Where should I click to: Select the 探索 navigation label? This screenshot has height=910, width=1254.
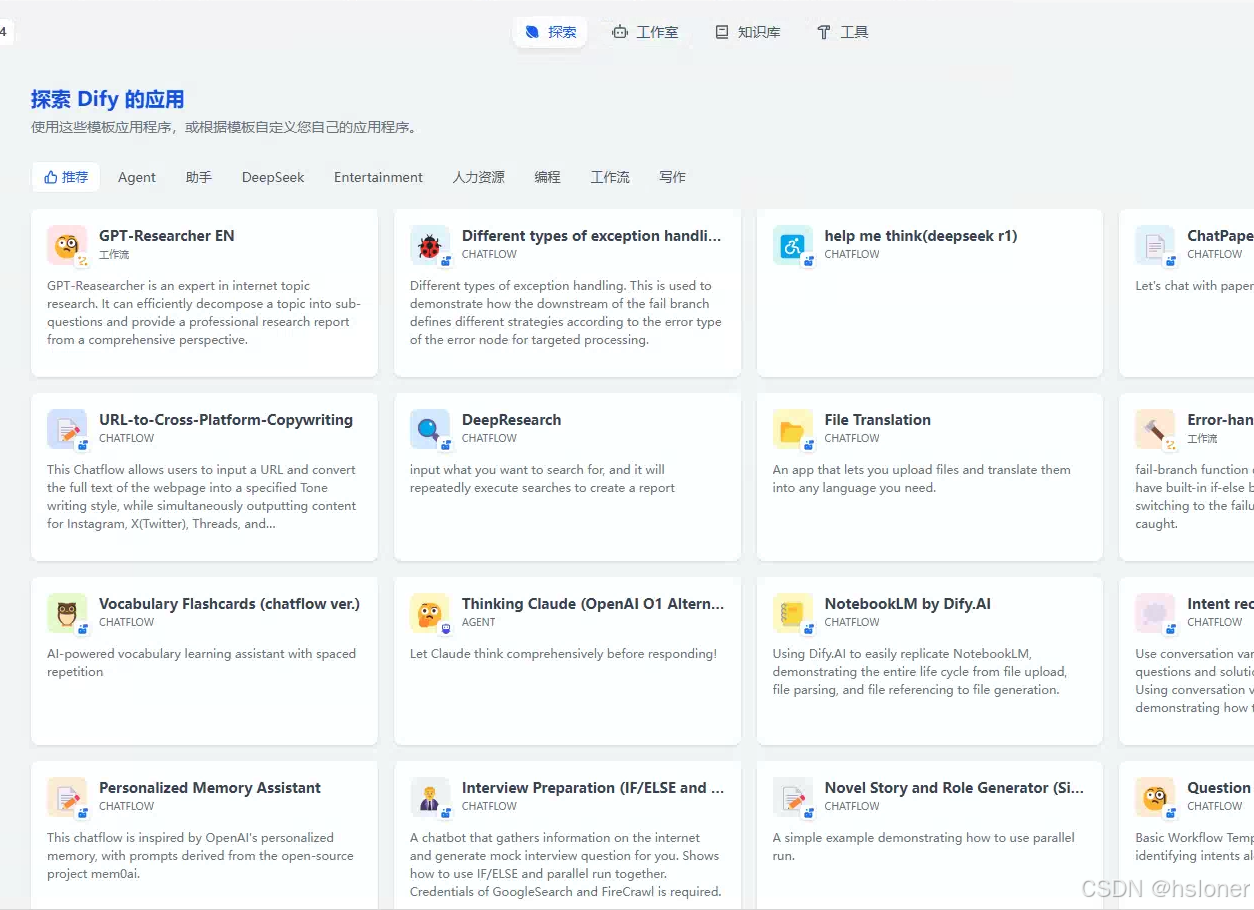(x=562, y=32)
